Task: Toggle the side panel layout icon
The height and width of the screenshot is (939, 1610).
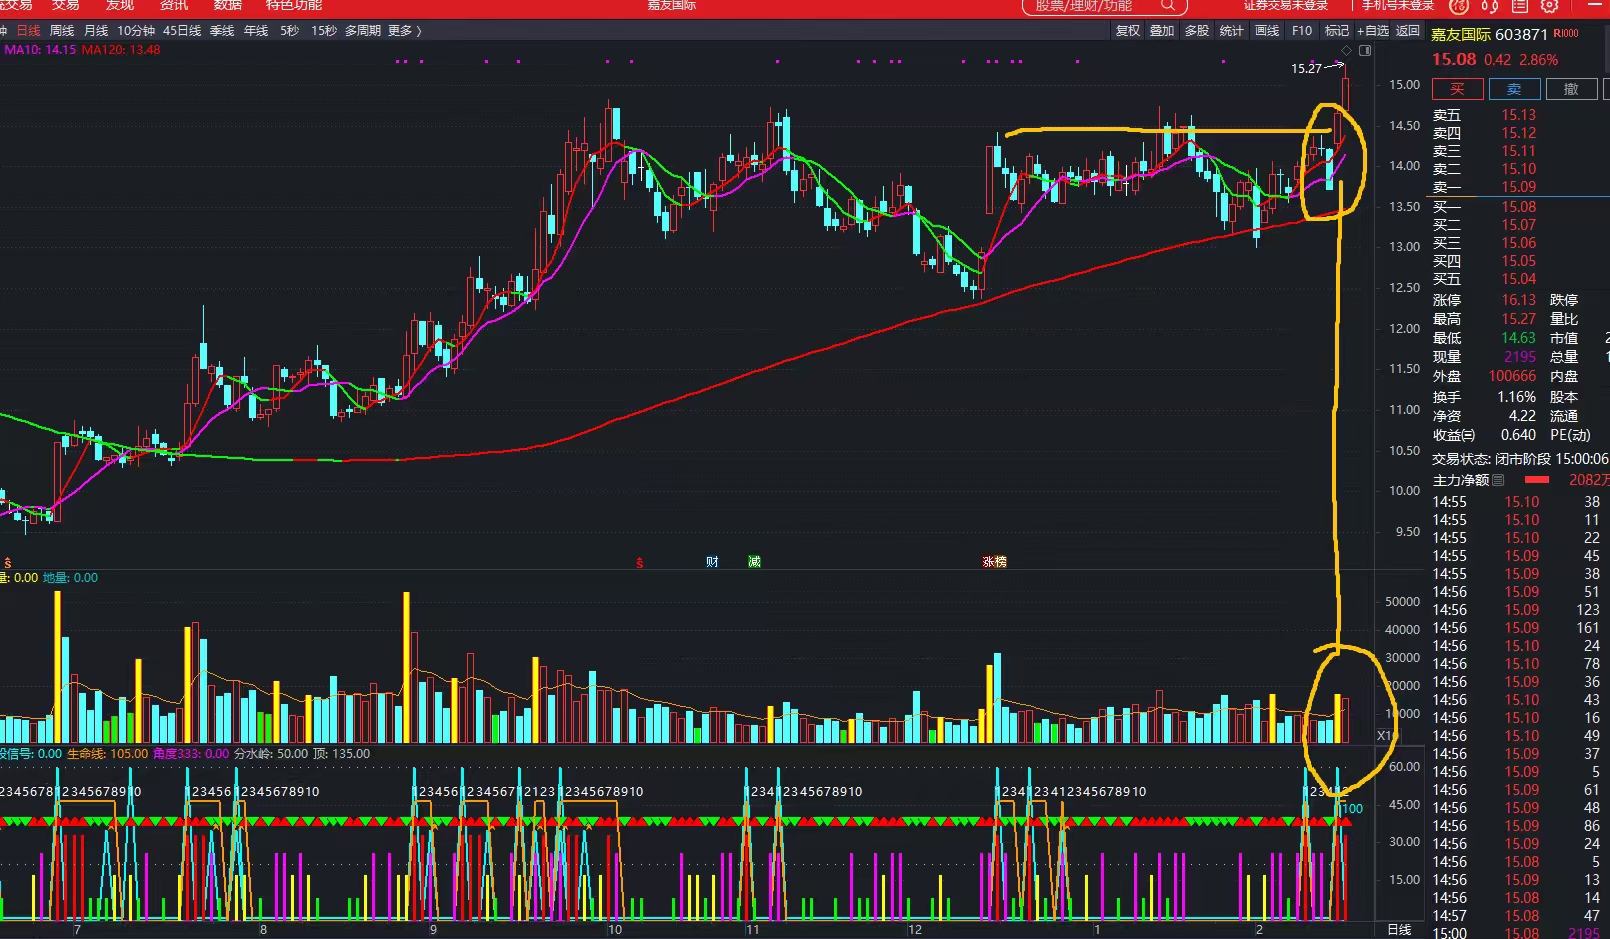Action: 1365,50
